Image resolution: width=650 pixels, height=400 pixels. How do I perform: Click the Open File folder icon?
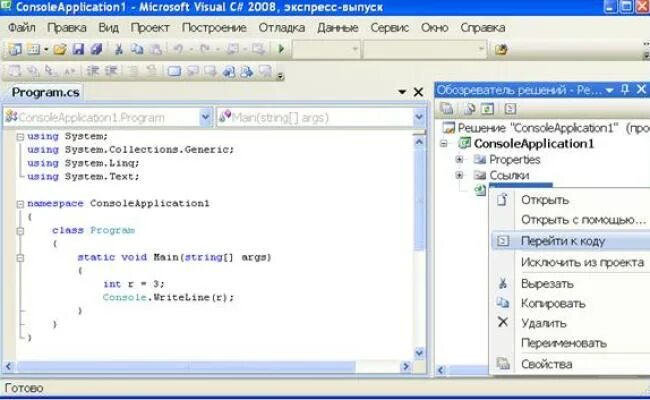60,49
